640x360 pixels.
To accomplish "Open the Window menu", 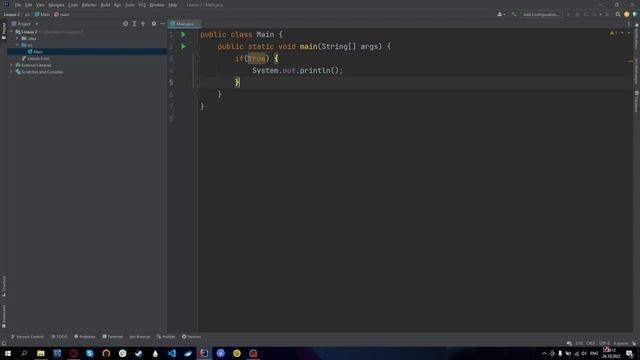I will 157,5.
